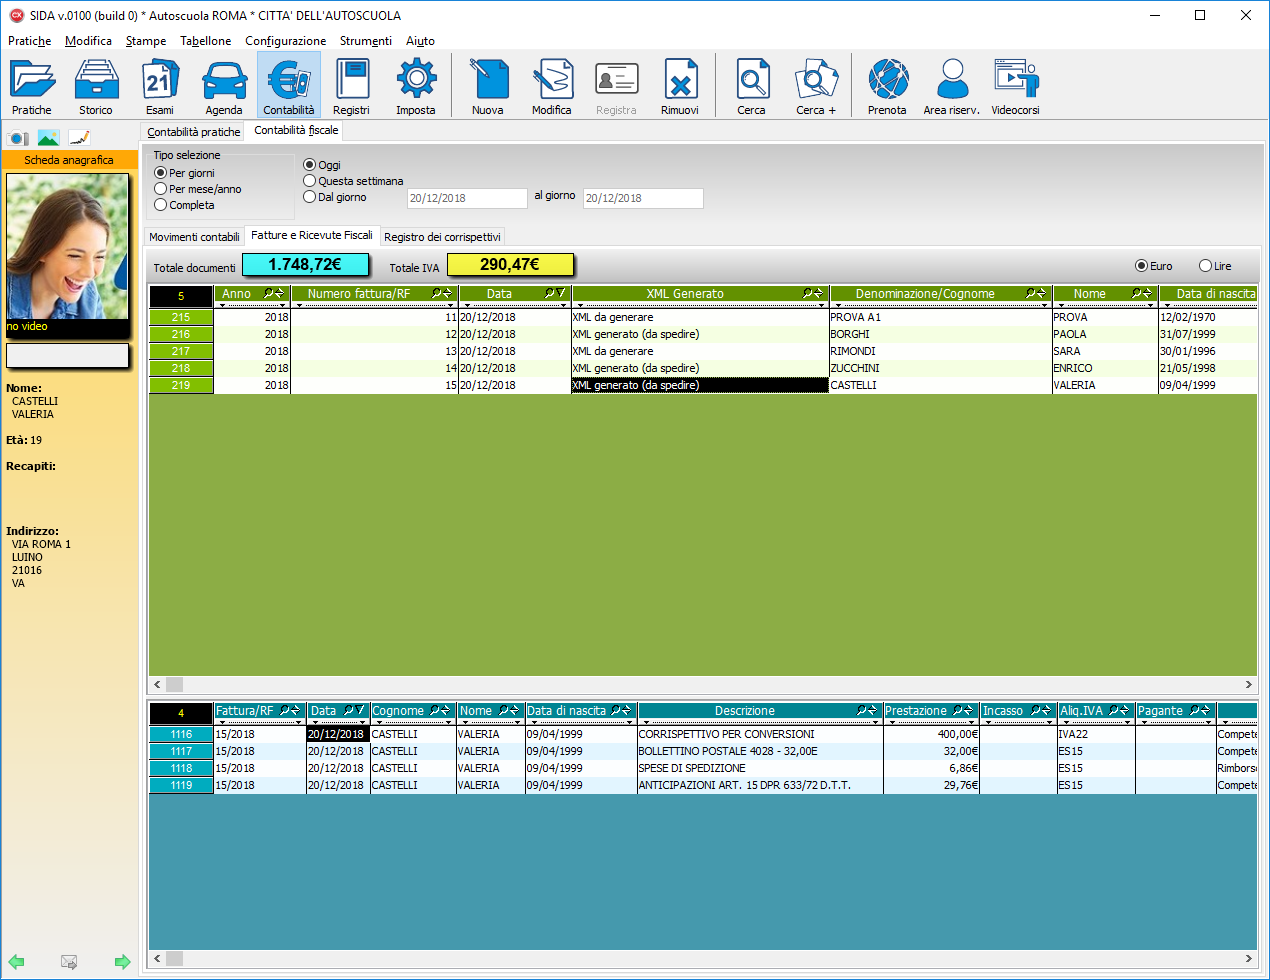The image size is (1270, 980).
Task: Go to next record with green right arrow
Action: [122, 962]
